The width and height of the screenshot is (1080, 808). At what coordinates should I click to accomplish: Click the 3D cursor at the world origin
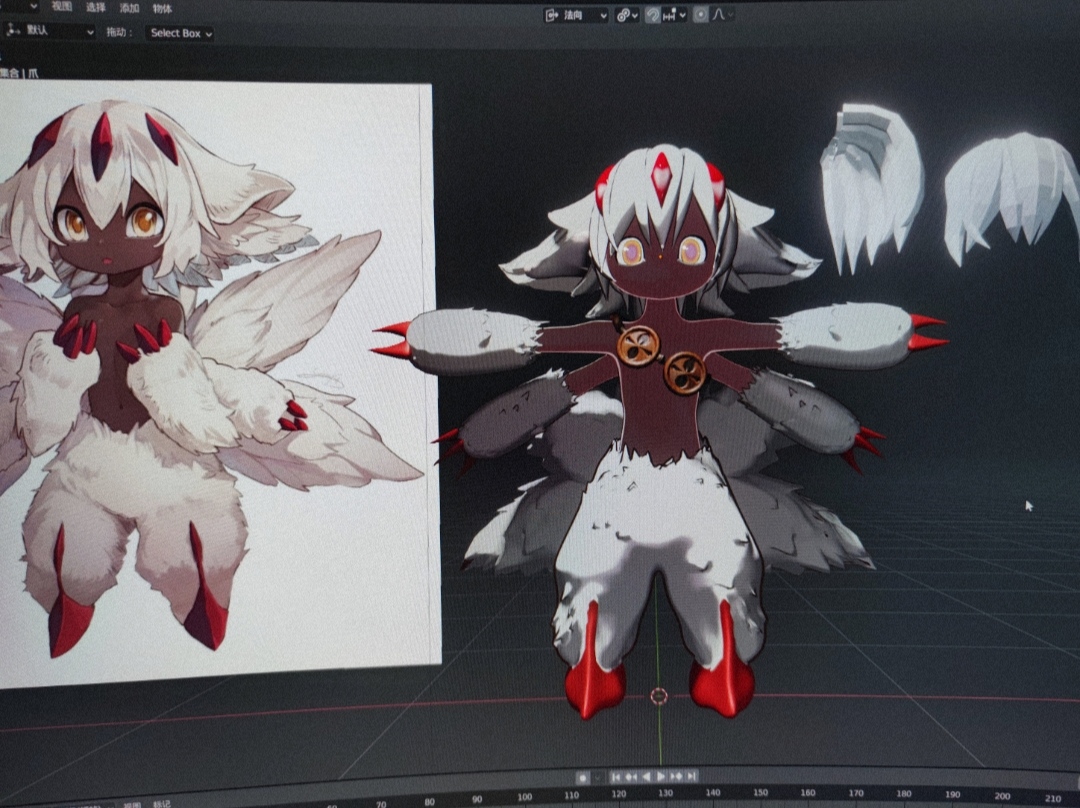point(659,696)
